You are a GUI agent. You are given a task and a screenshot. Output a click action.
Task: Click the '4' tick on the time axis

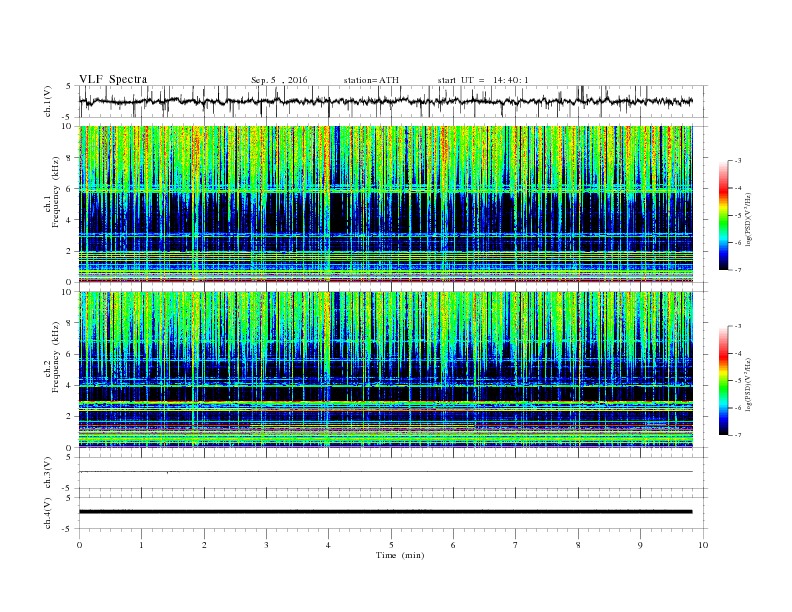[328, 545]
